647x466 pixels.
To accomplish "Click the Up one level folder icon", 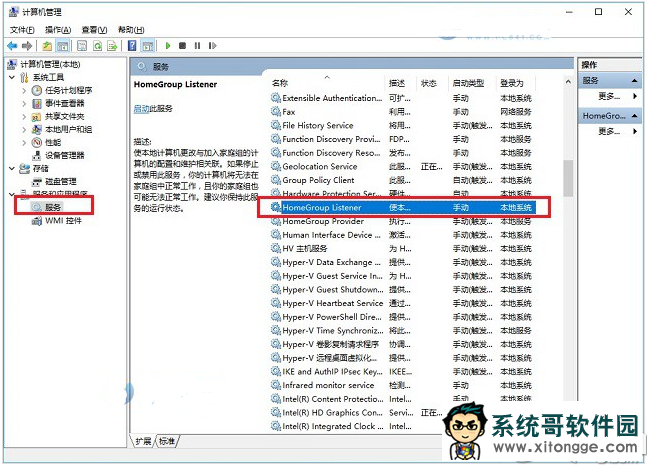I will (47, 46).
